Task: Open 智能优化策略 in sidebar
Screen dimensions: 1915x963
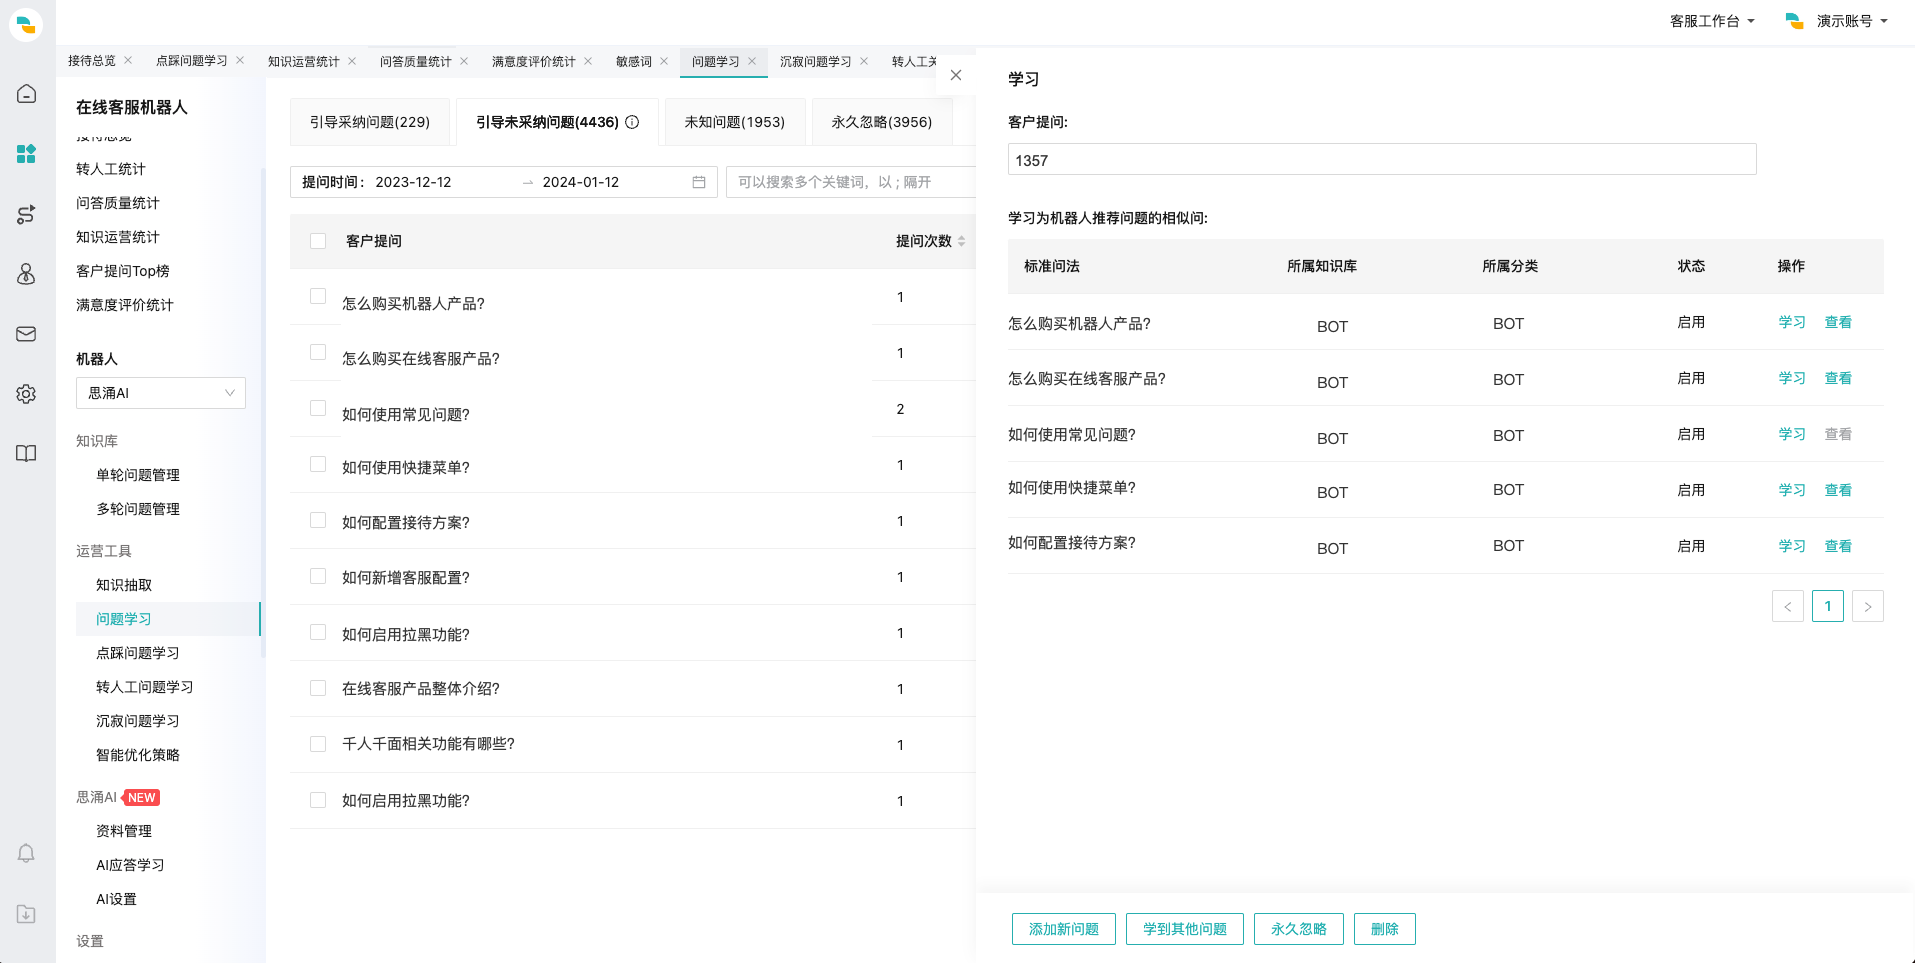Action: [x=138, y=755]
